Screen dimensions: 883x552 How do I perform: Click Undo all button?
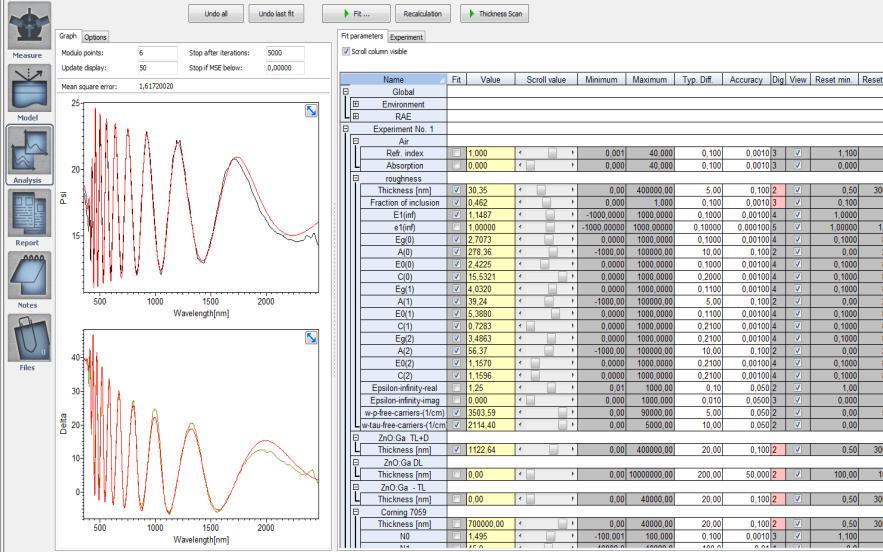pyautogui.click(x=216, y=14)
